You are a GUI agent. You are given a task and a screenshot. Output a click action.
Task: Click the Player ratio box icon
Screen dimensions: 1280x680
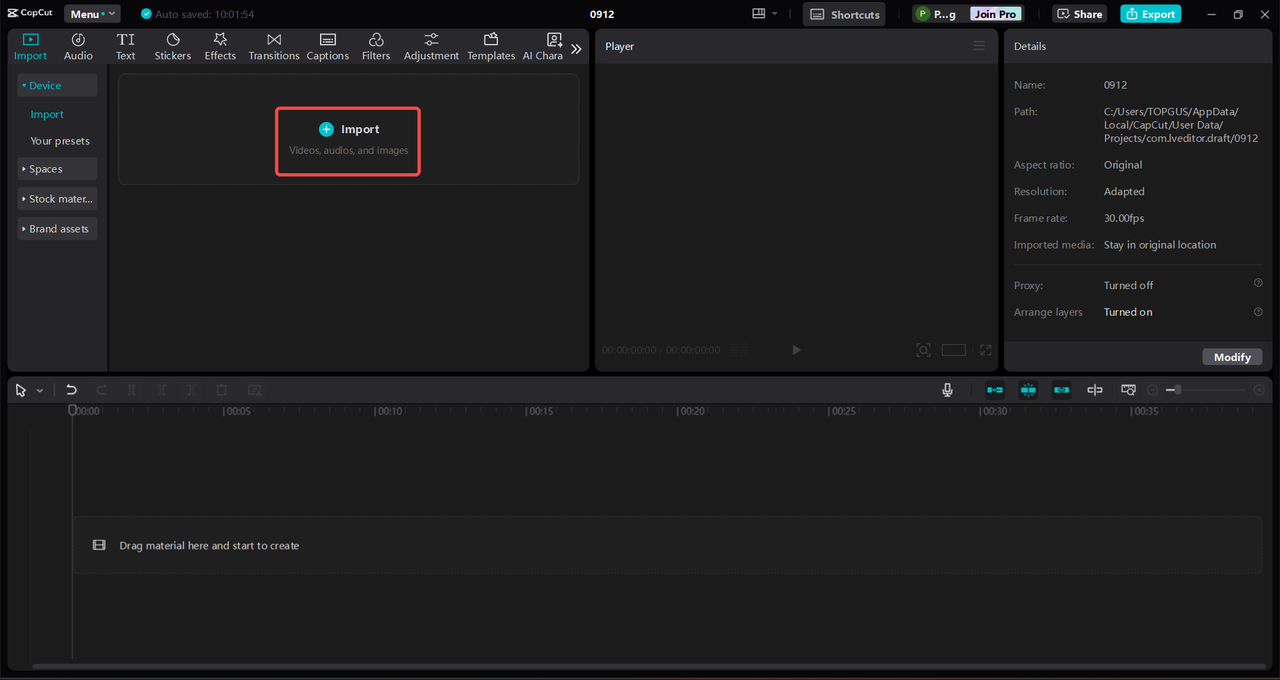953,350
